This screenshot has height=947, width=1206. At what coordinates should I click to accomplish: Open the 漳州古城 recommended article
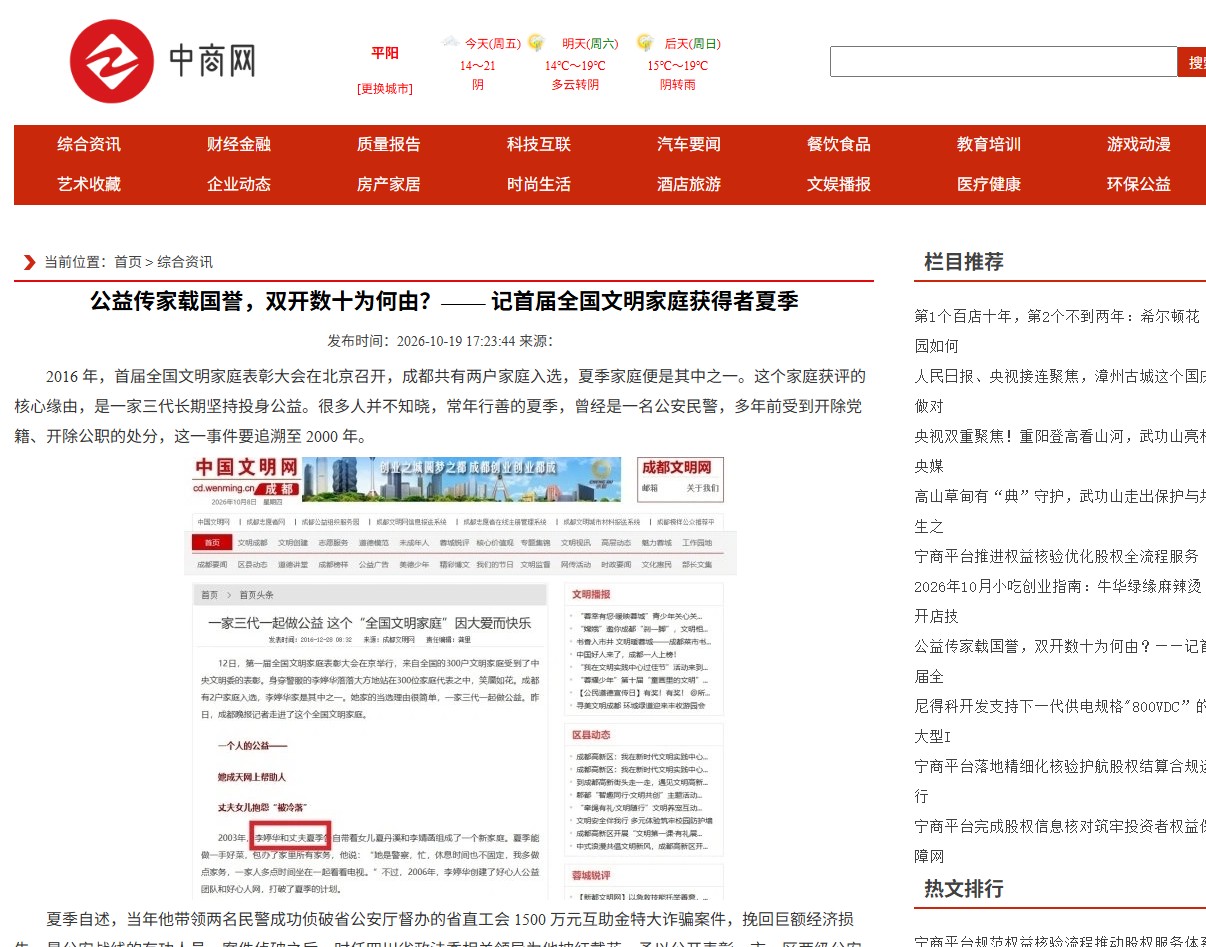1060,391
